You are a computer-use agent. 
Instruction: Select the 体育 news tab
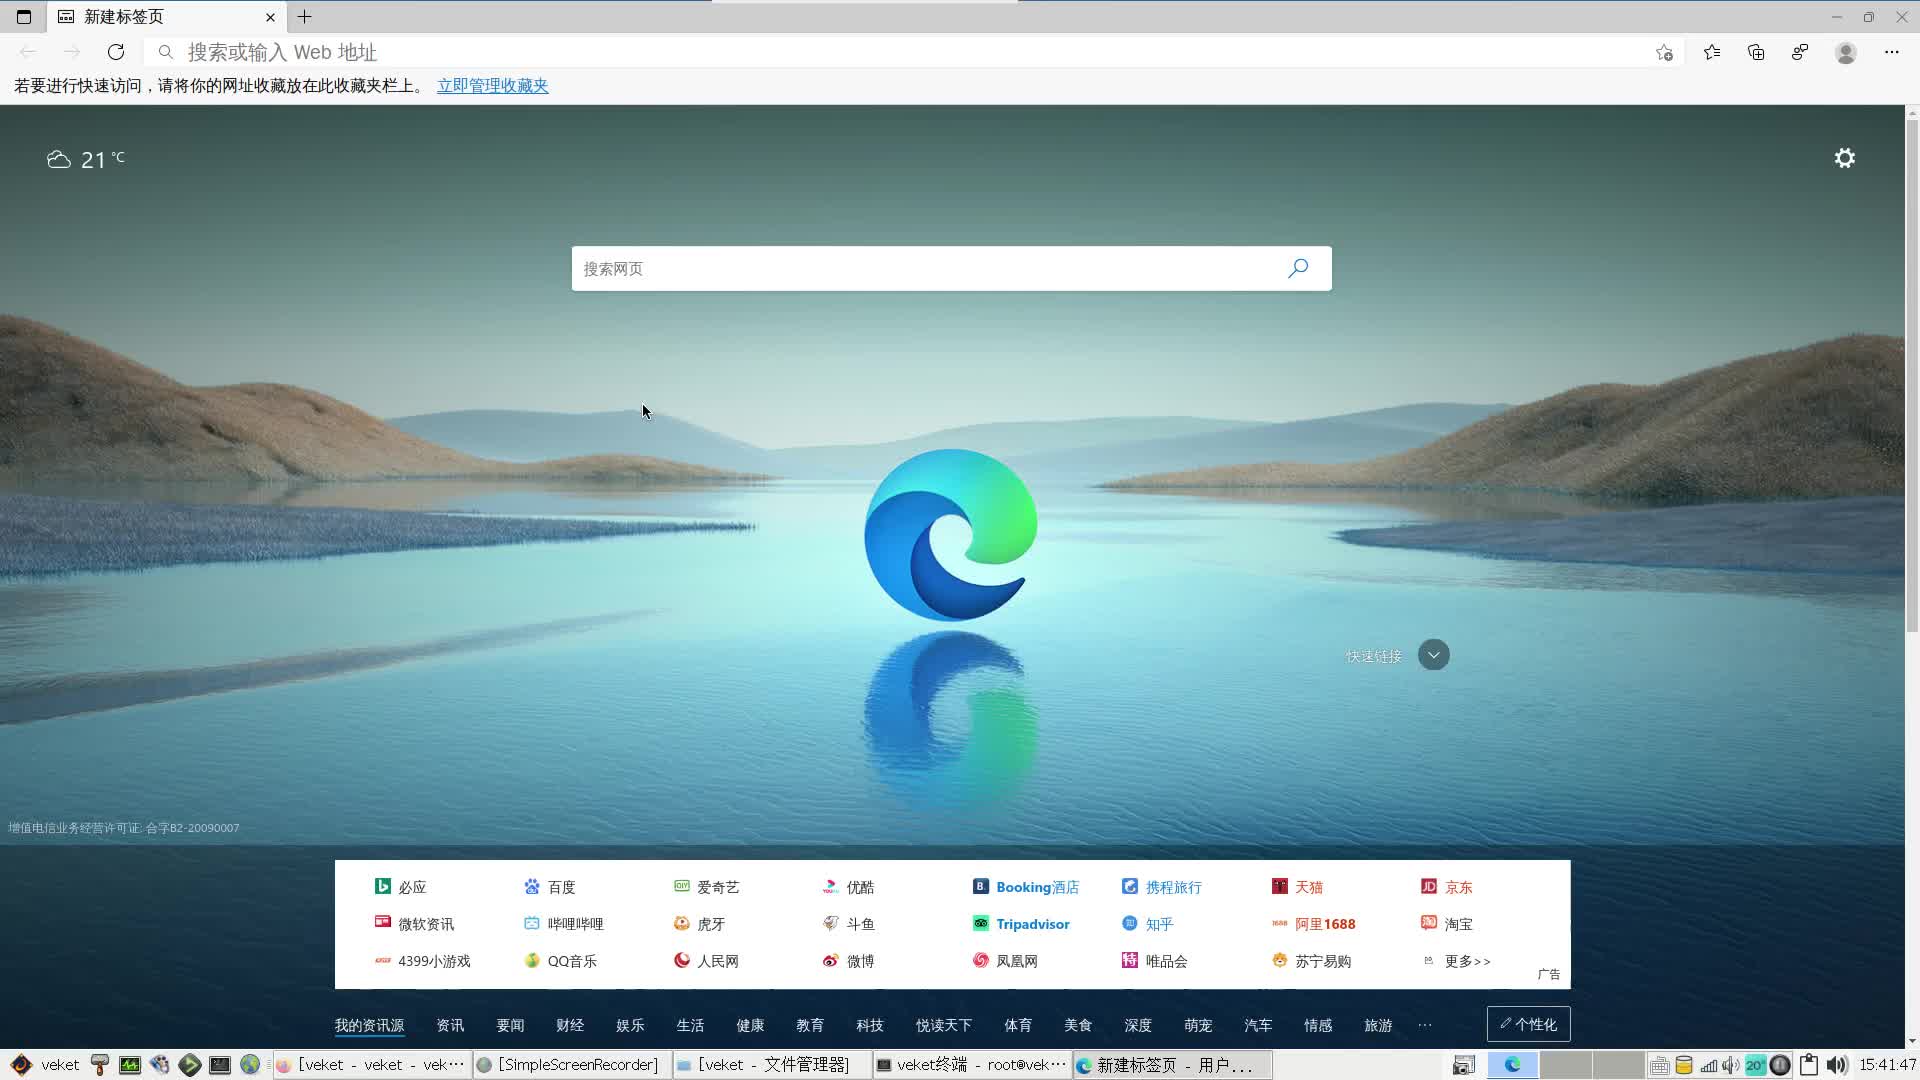click(1018, 1025)
